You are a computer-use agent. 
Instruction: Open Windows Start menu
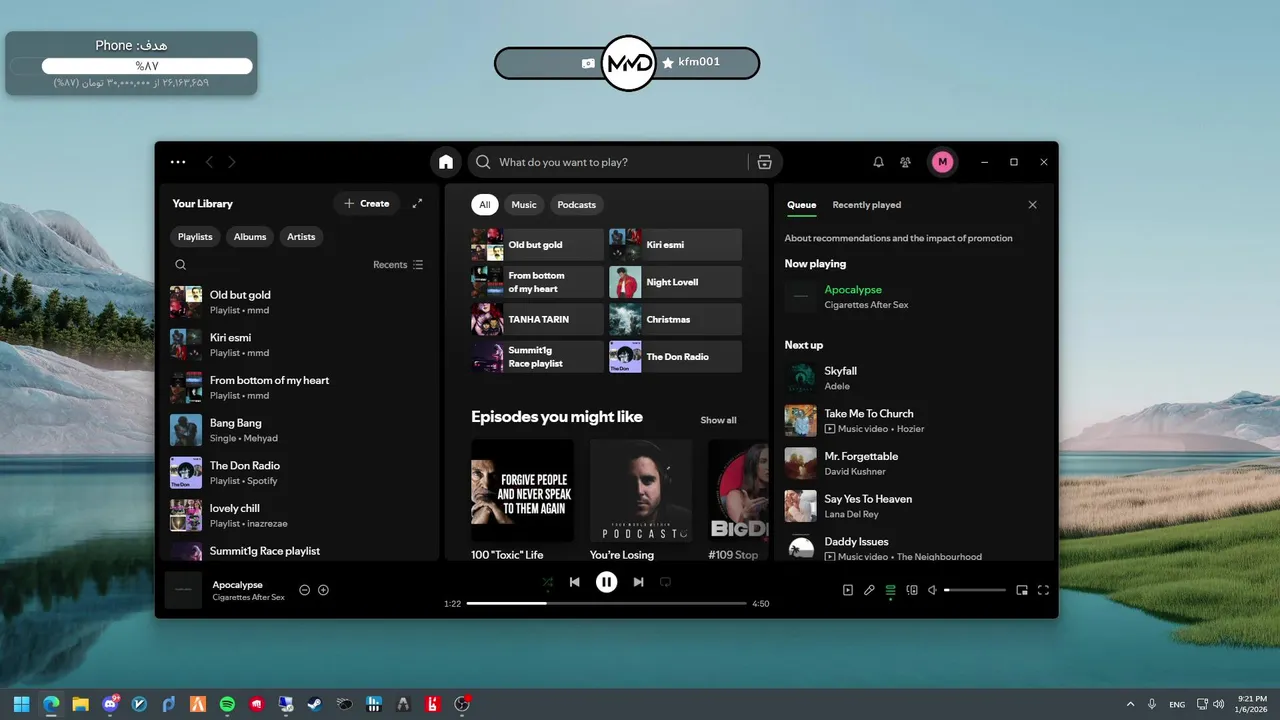pos(22,704)
